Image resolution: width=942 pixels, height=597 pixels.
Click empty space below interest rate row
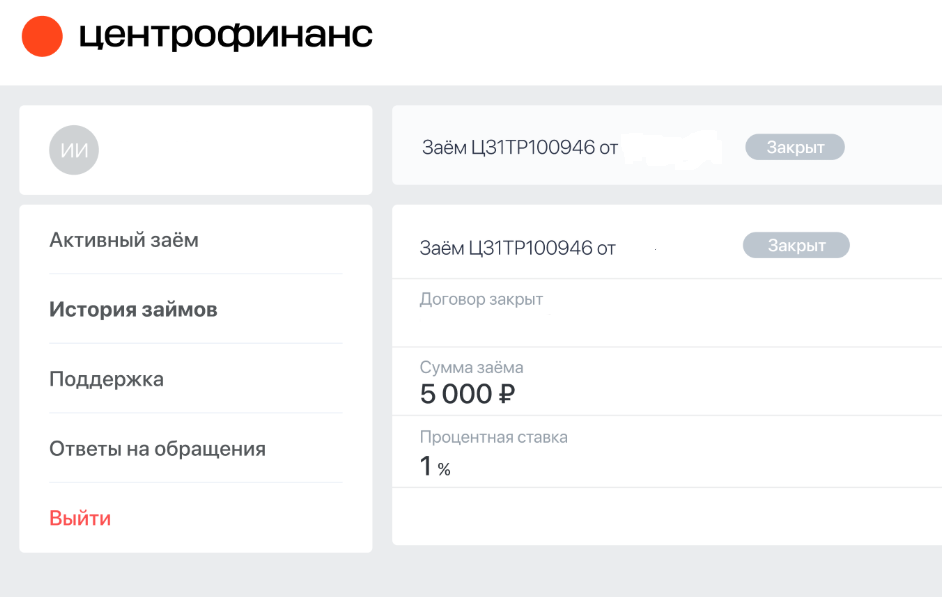click(x=667, y=516)
